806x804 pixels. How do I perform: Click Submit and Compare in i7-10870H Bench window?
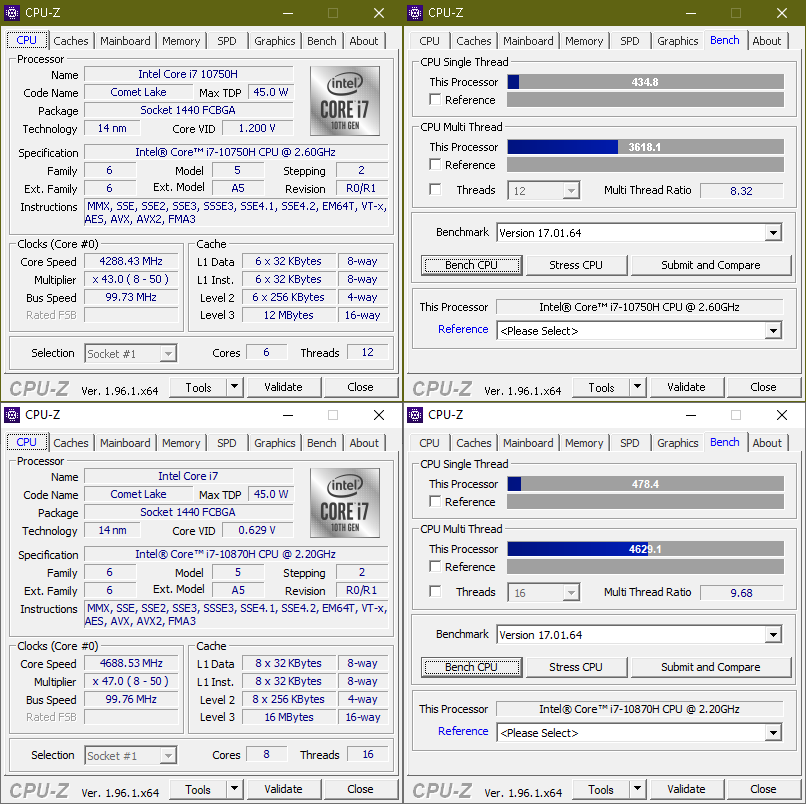(x=711, y=667)
